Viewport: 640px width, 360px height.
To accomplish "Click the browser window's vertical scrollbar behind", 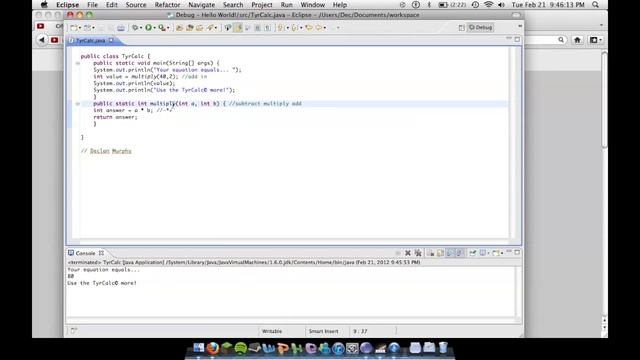I will point(604,100).
